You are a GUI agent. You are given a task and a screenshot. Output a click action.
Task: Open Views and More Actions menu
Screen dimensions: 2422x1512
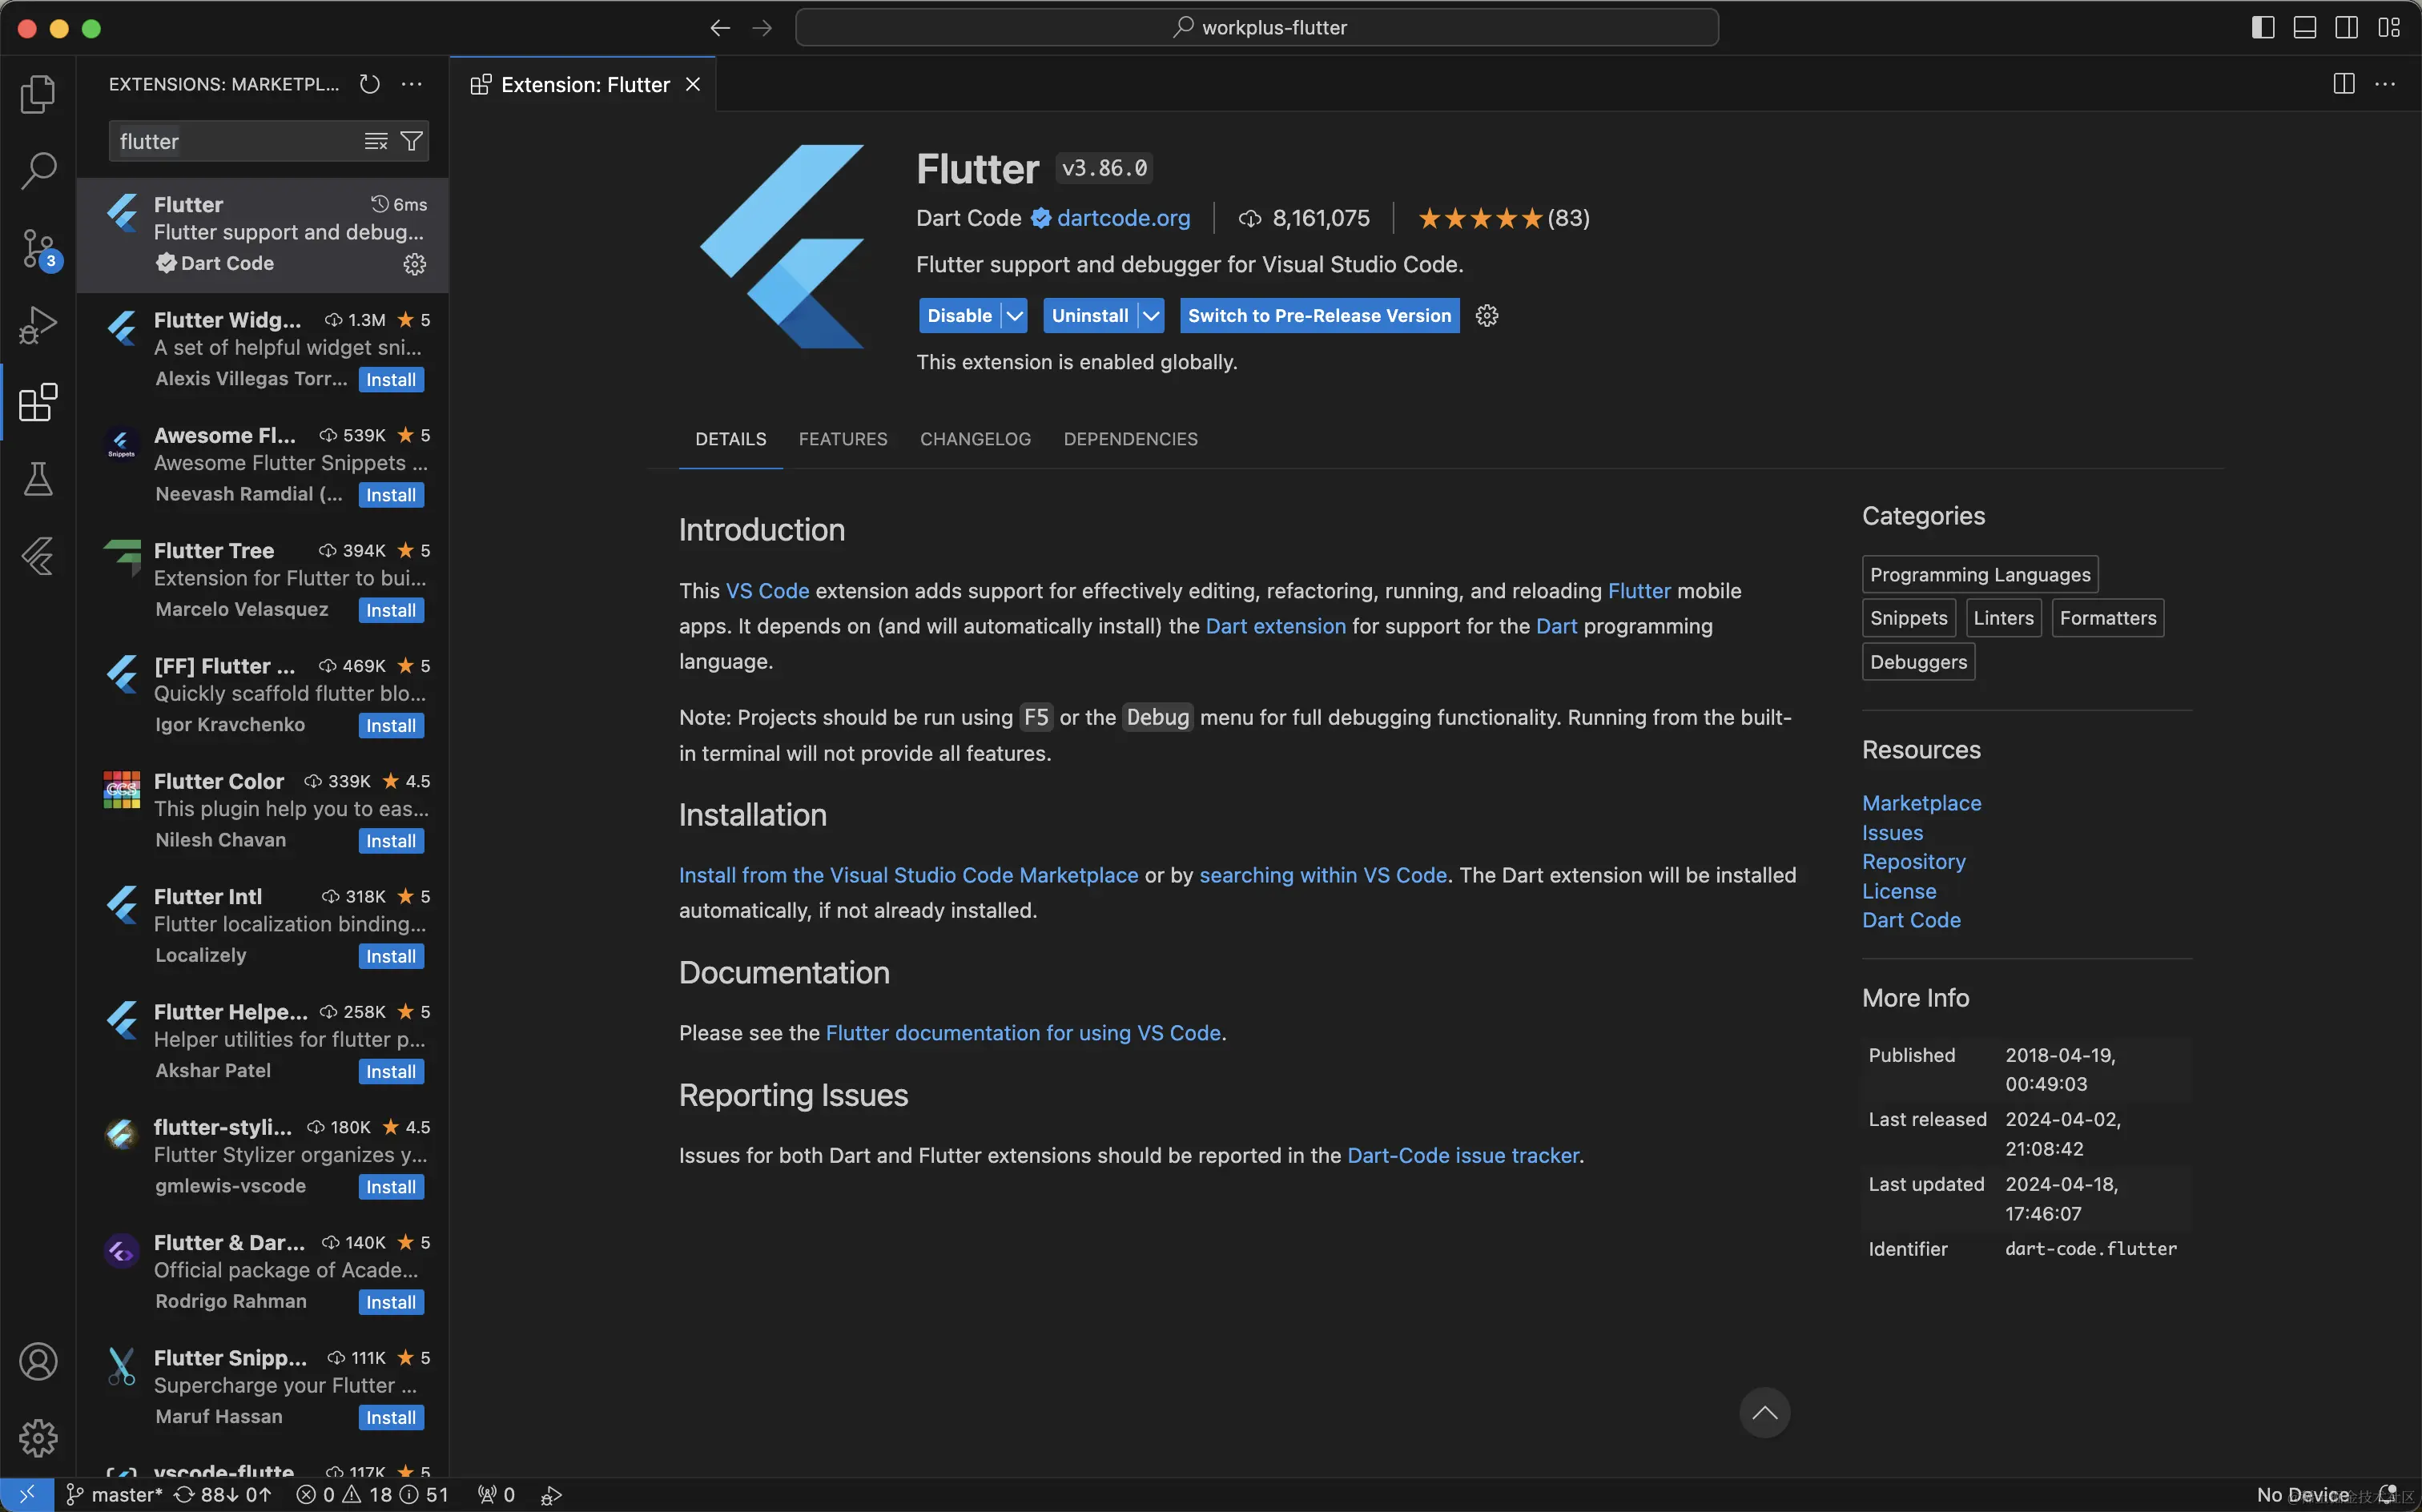pyautogui.click(x=412, y=84)
